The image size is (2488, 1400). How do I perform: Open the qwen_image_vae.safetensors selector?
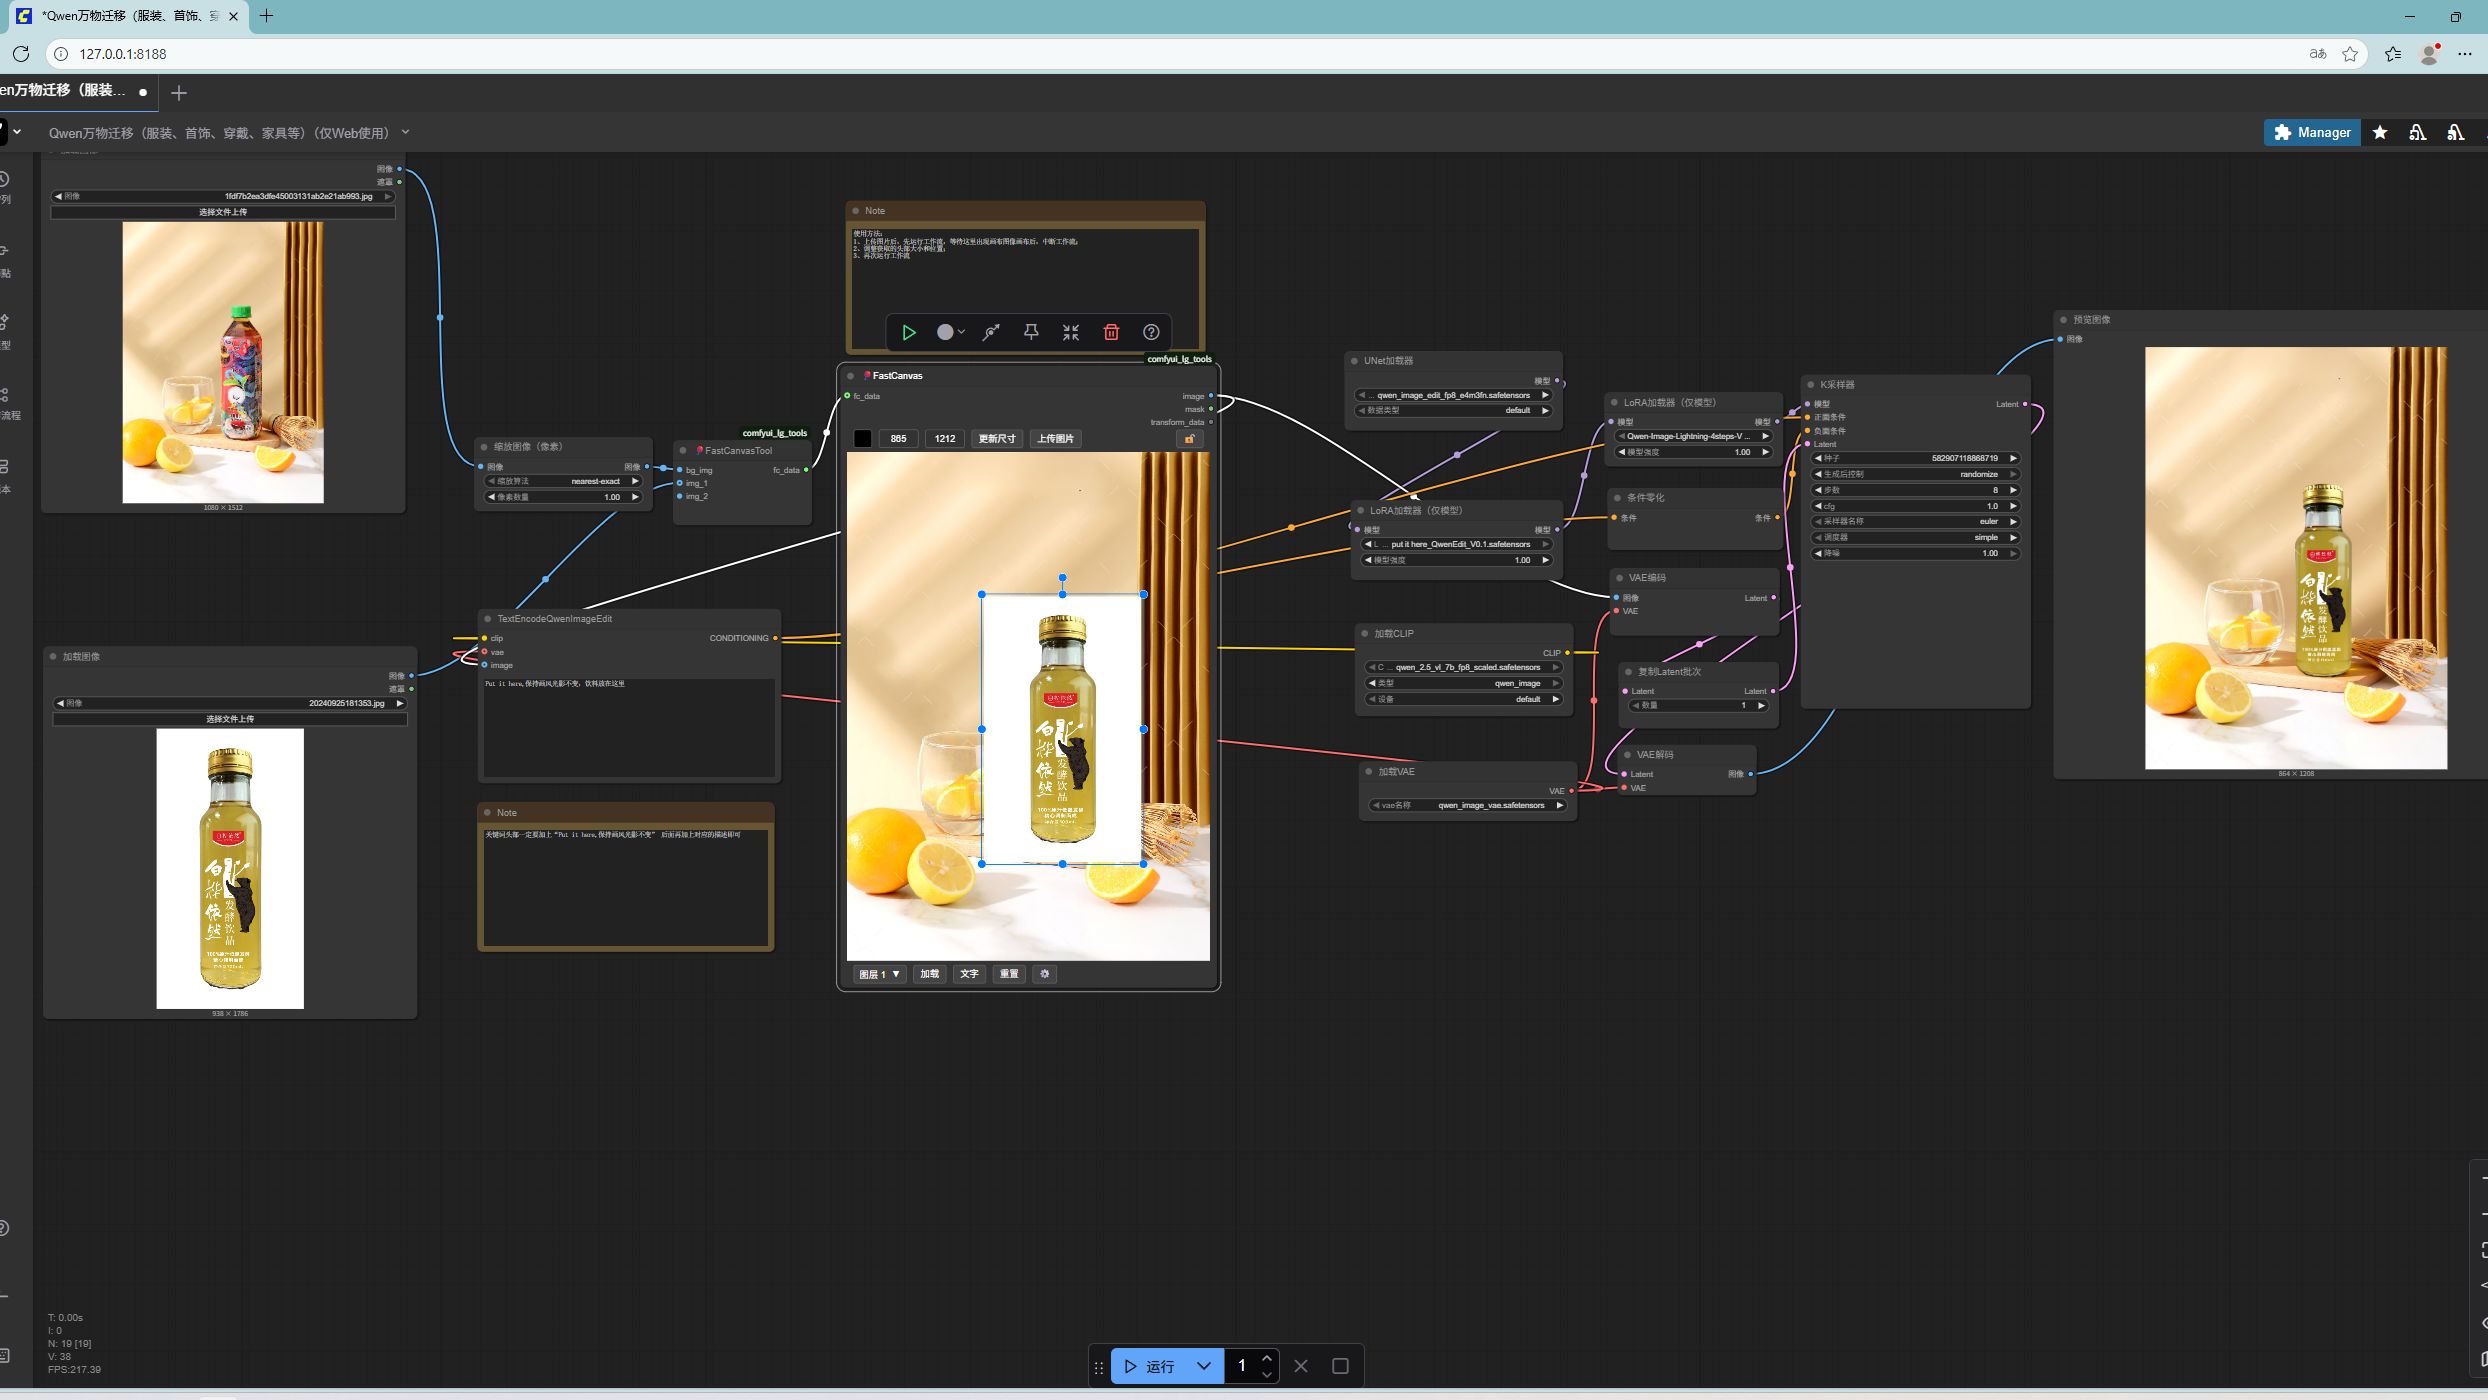point(1467,805)
